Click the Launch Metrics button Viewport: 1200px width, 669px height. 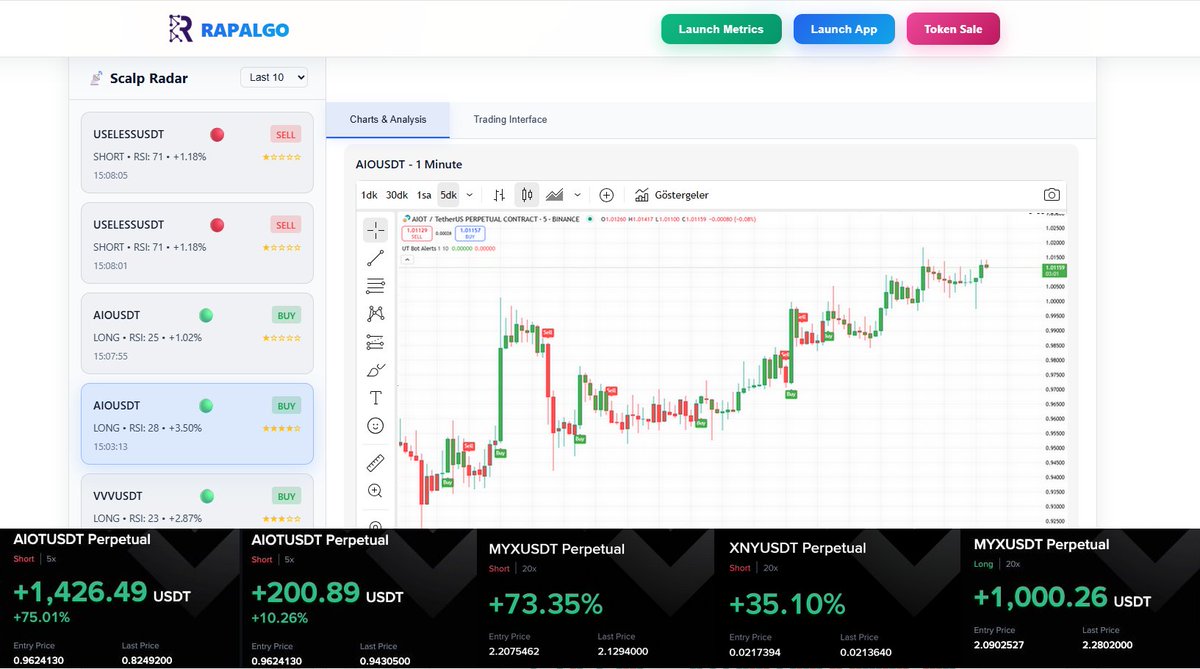[x=721, y=29]
